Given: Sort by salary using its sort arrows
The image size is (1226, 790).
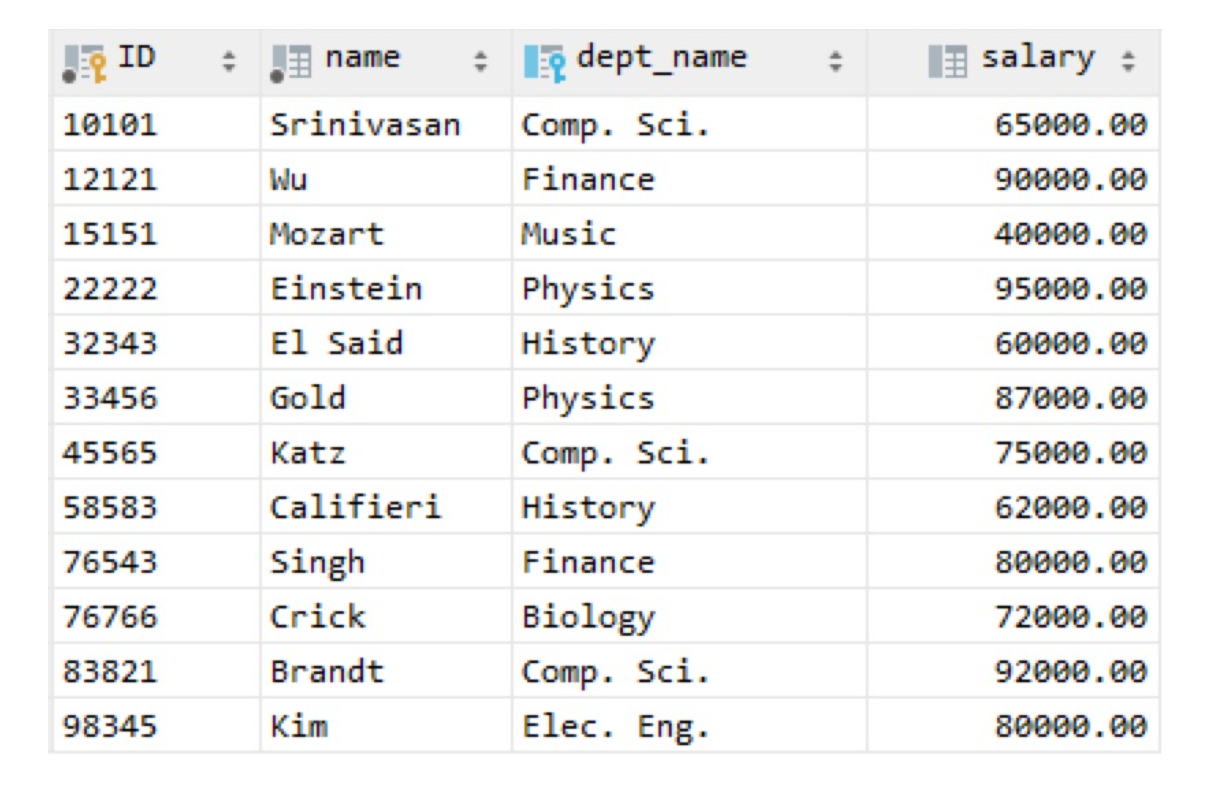Looking at the screenshot, I should click(x=1129, y=63).
